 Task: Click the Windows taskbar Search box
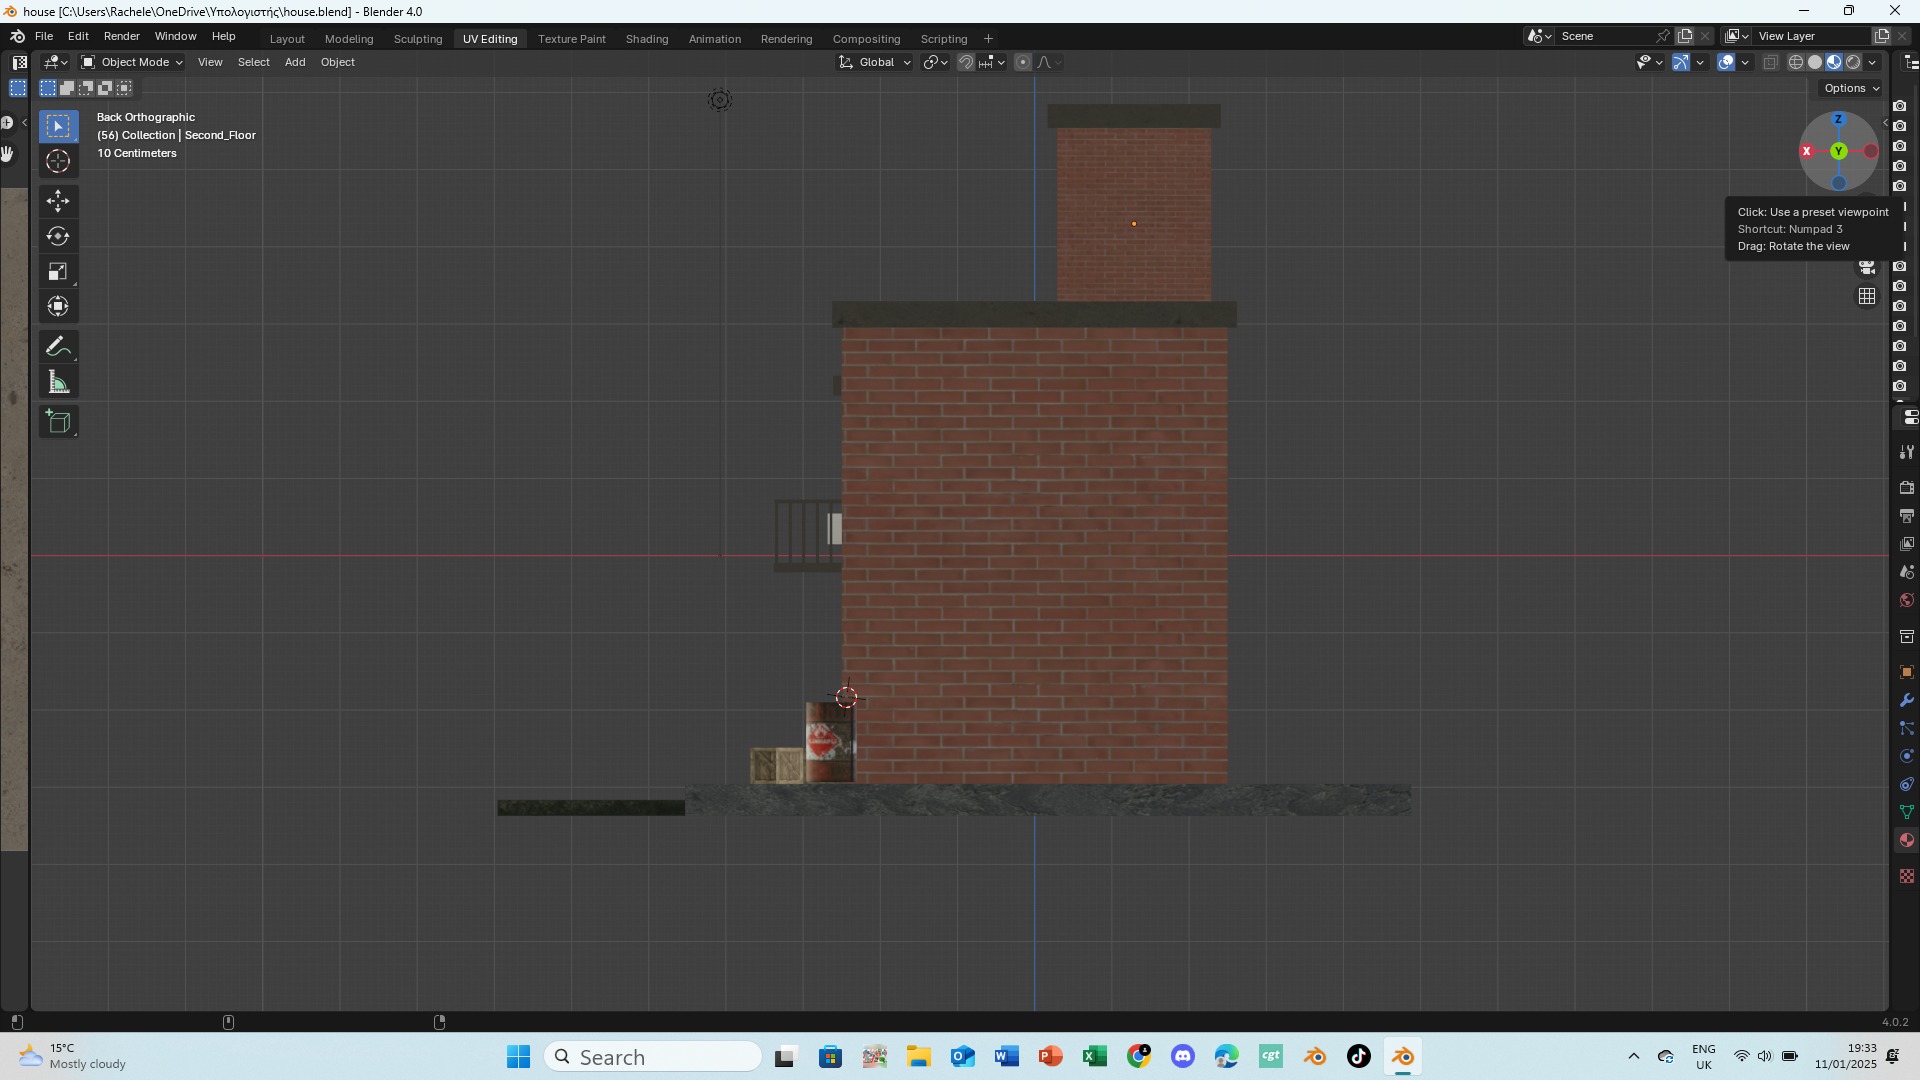coord(653,1057)
